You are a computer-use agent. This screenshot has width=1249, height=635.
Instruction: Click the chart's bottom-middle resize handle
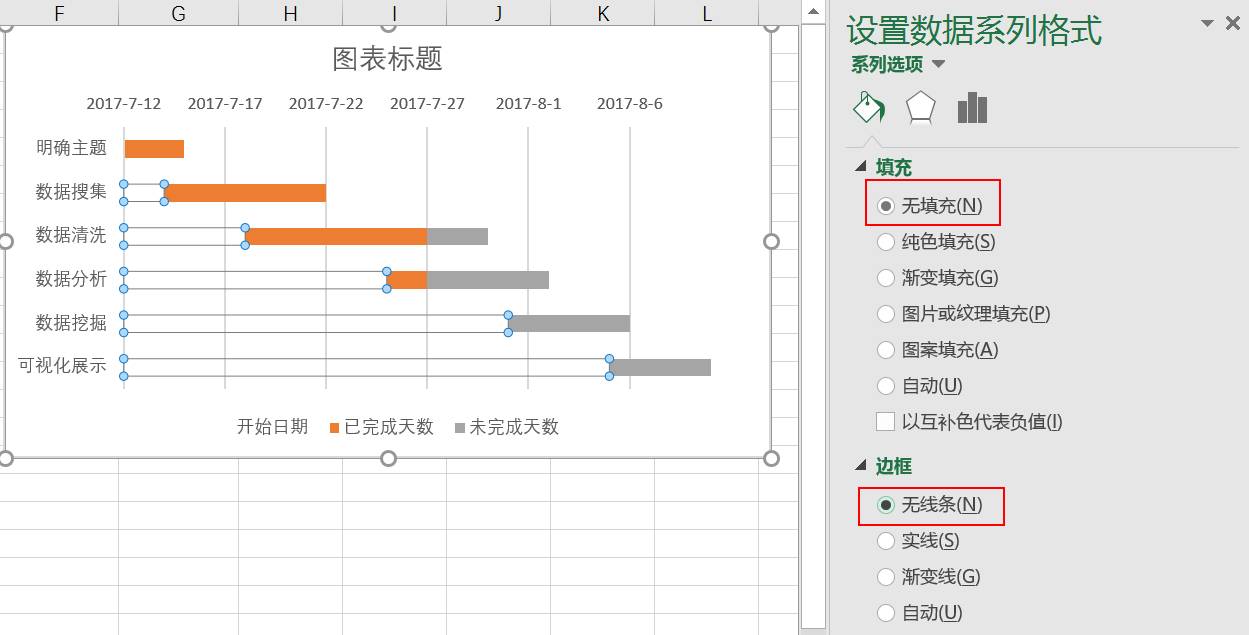pyautogui.click(x=389, y=458)
